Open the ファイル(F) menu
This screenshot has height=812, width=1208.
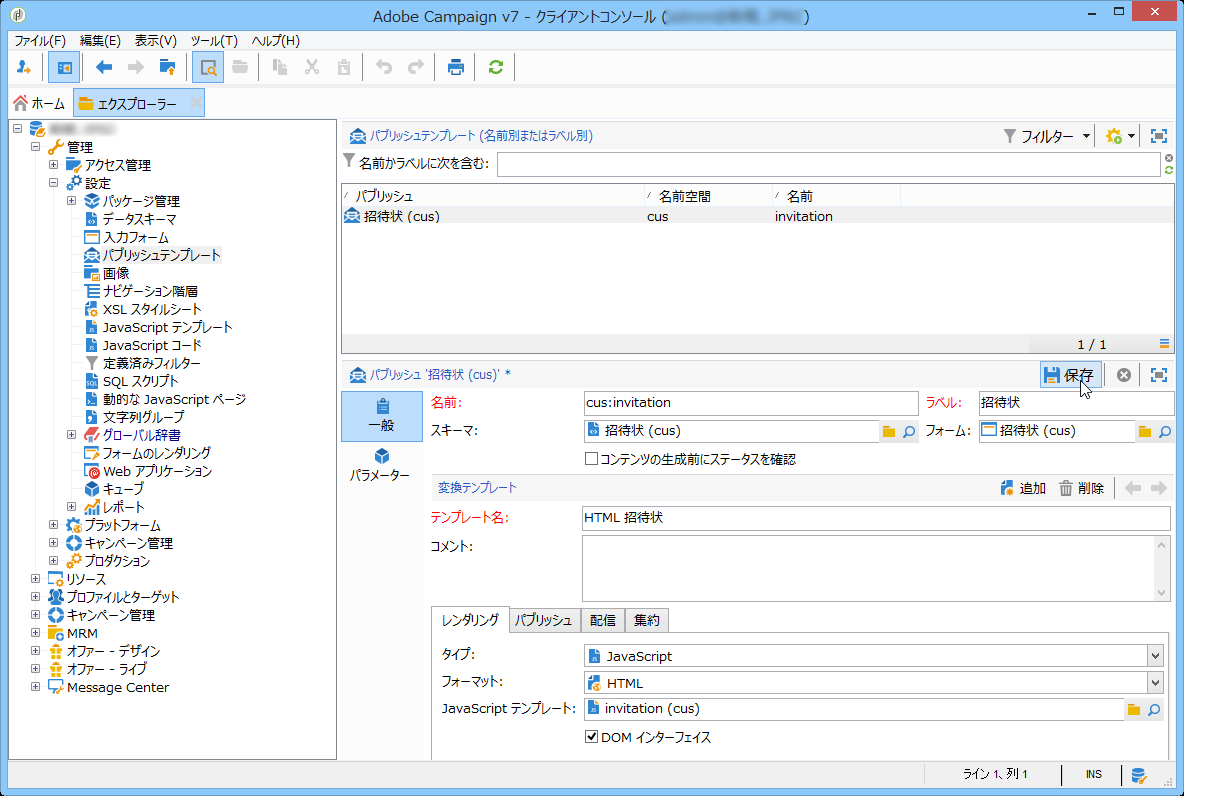click(40, 40)
